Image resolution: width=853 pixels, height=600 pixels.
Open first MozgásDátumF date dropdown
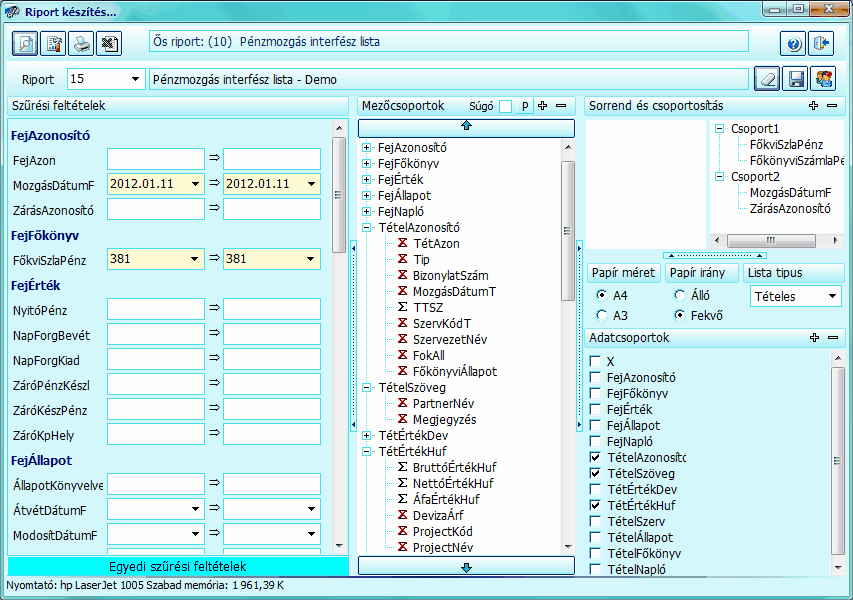pyautogui.click(x=195, y=184)
